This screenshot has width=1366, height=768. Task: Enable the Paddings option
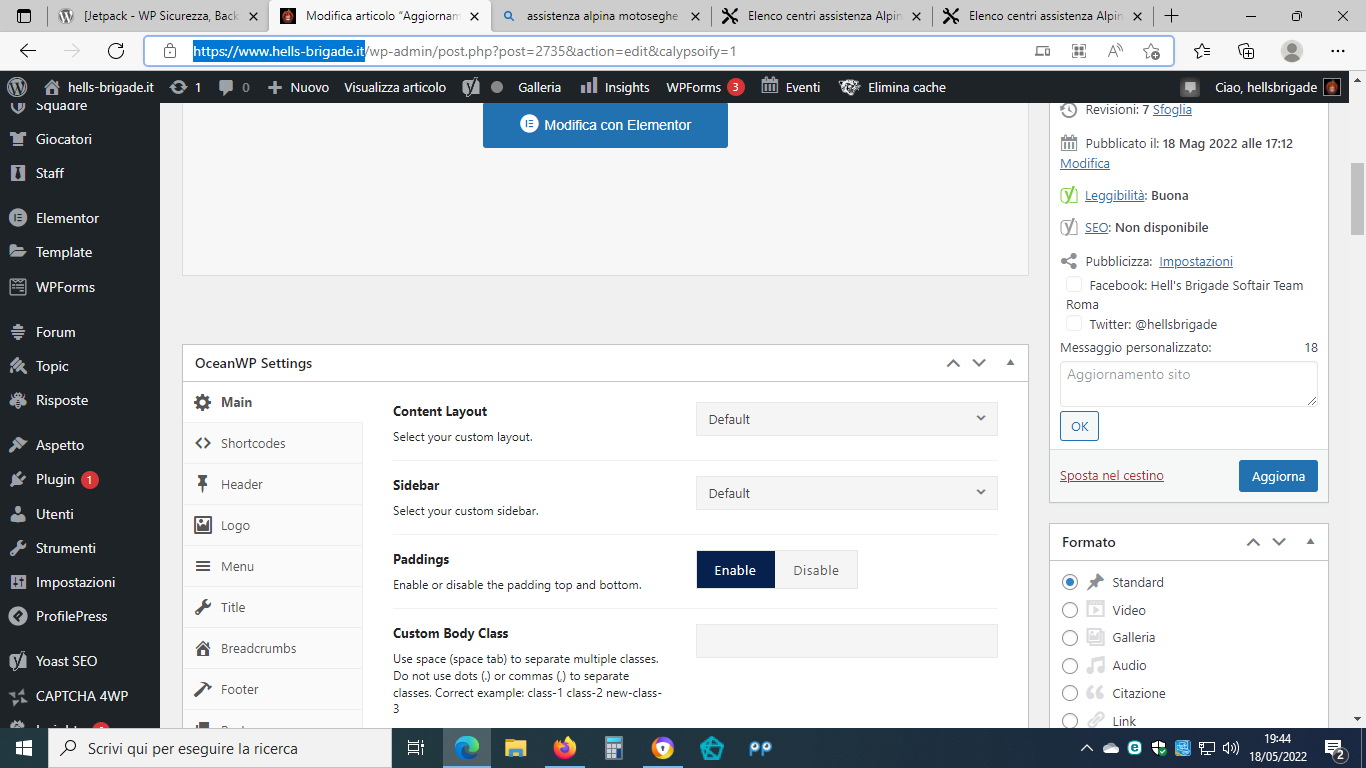point(735,570)
